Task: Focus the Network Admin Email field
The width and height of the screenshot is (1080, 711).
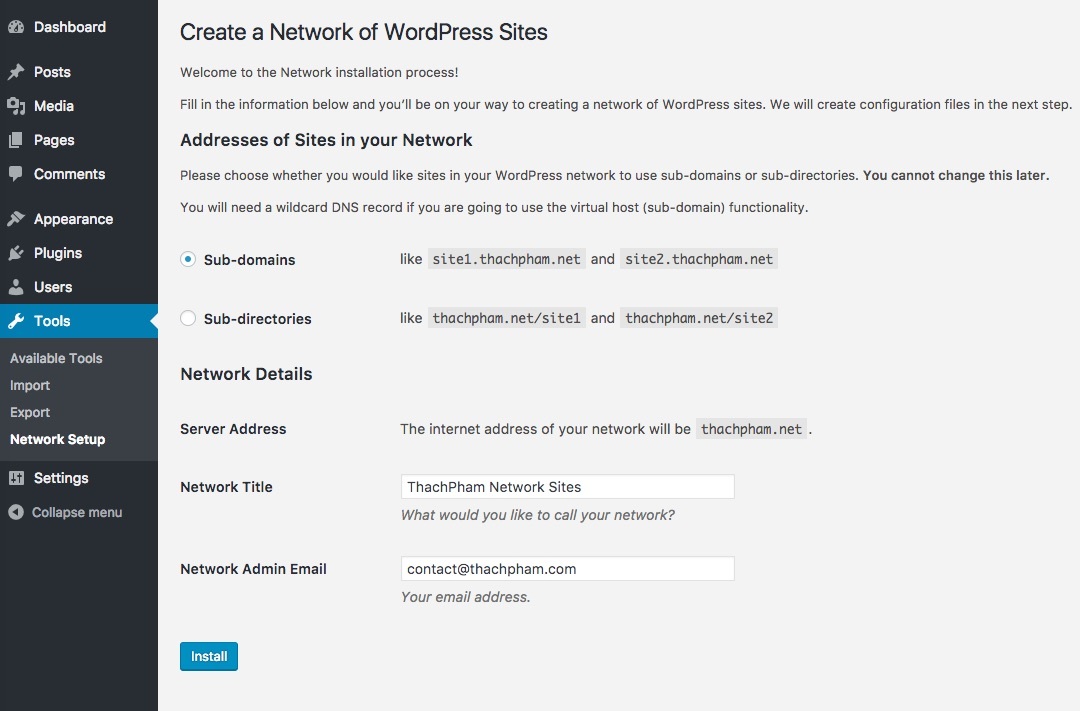Action: (568, 569)
